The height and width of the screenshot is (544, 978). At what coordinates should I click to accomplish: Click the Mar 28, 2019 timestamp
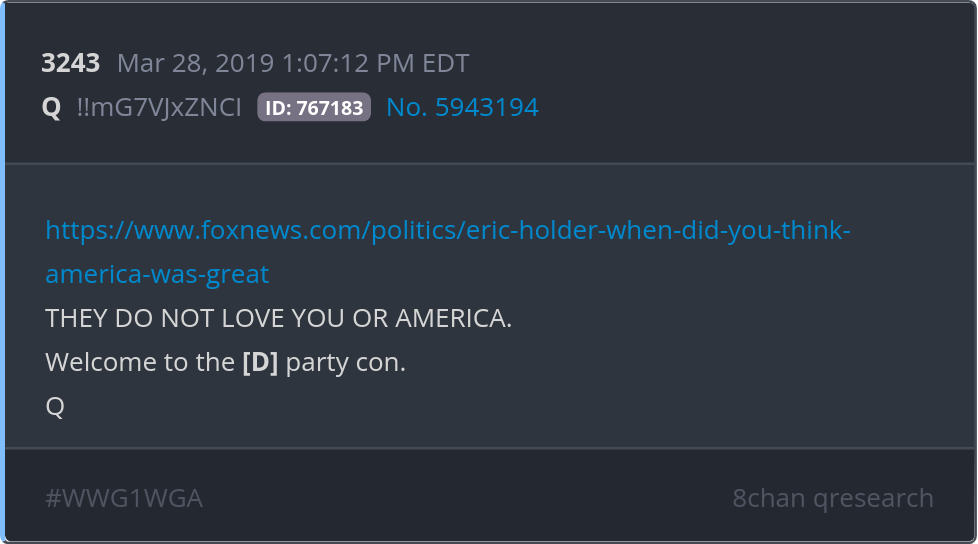(x=293, y=63)
